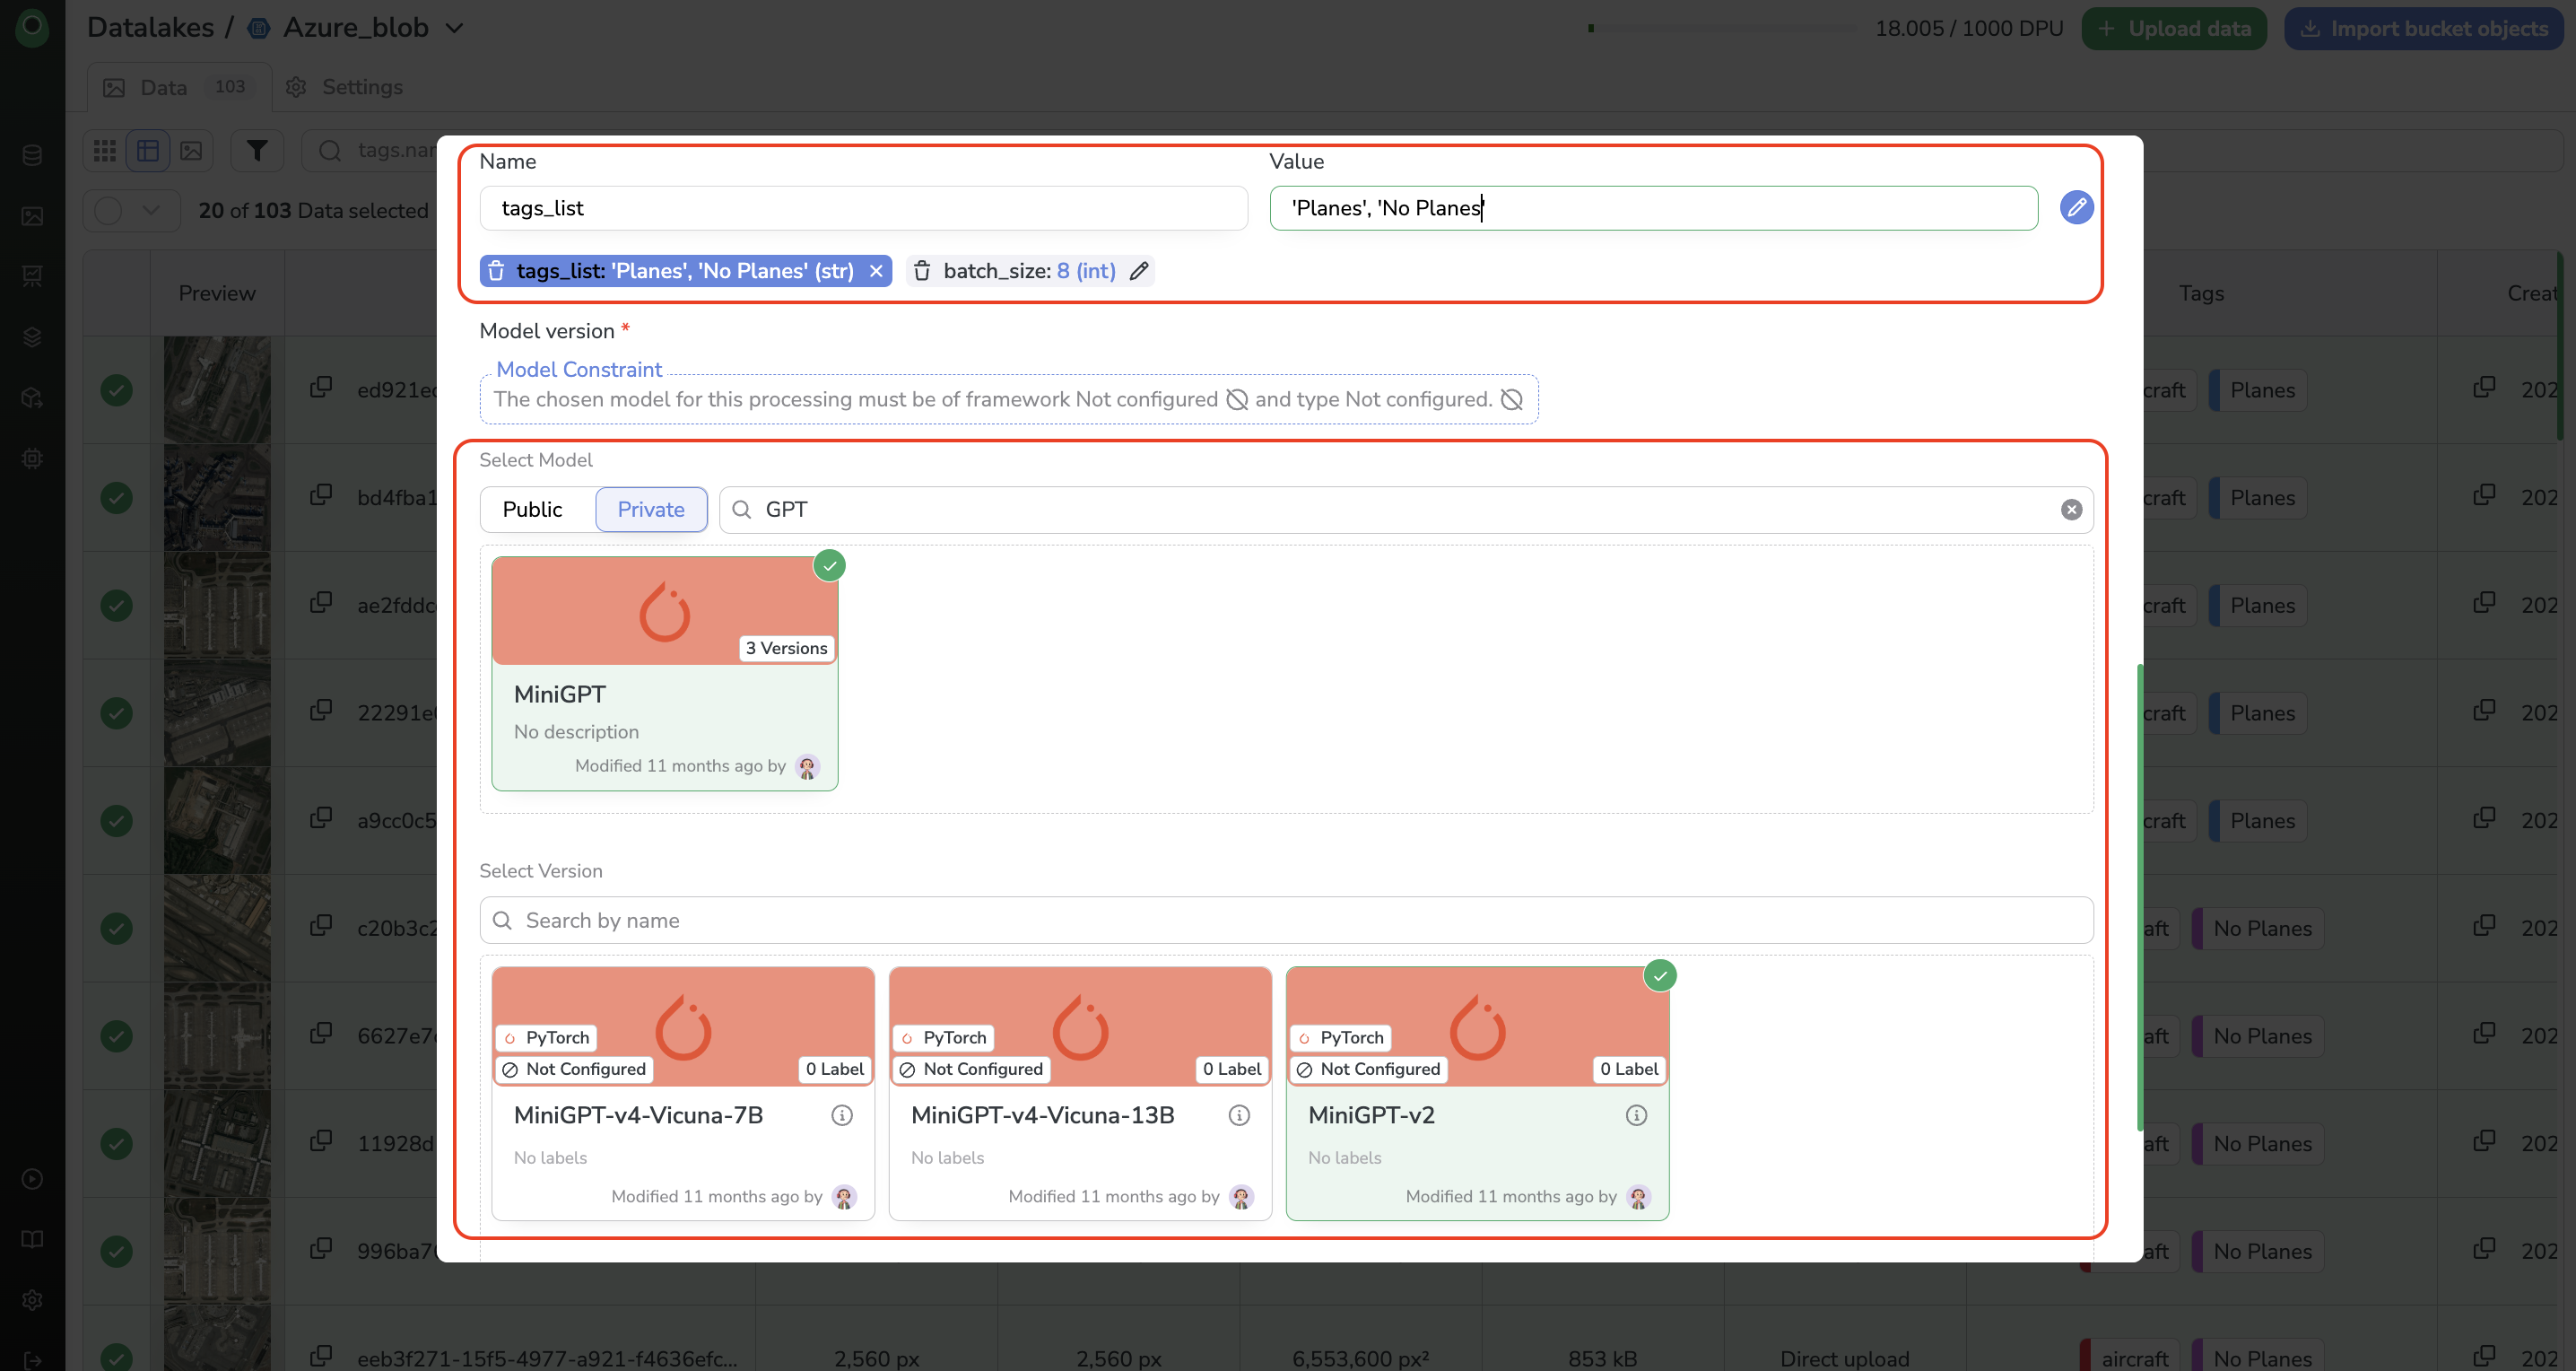
Task: Edit batch_size parameter with pencil icon
Action: 1138,271
